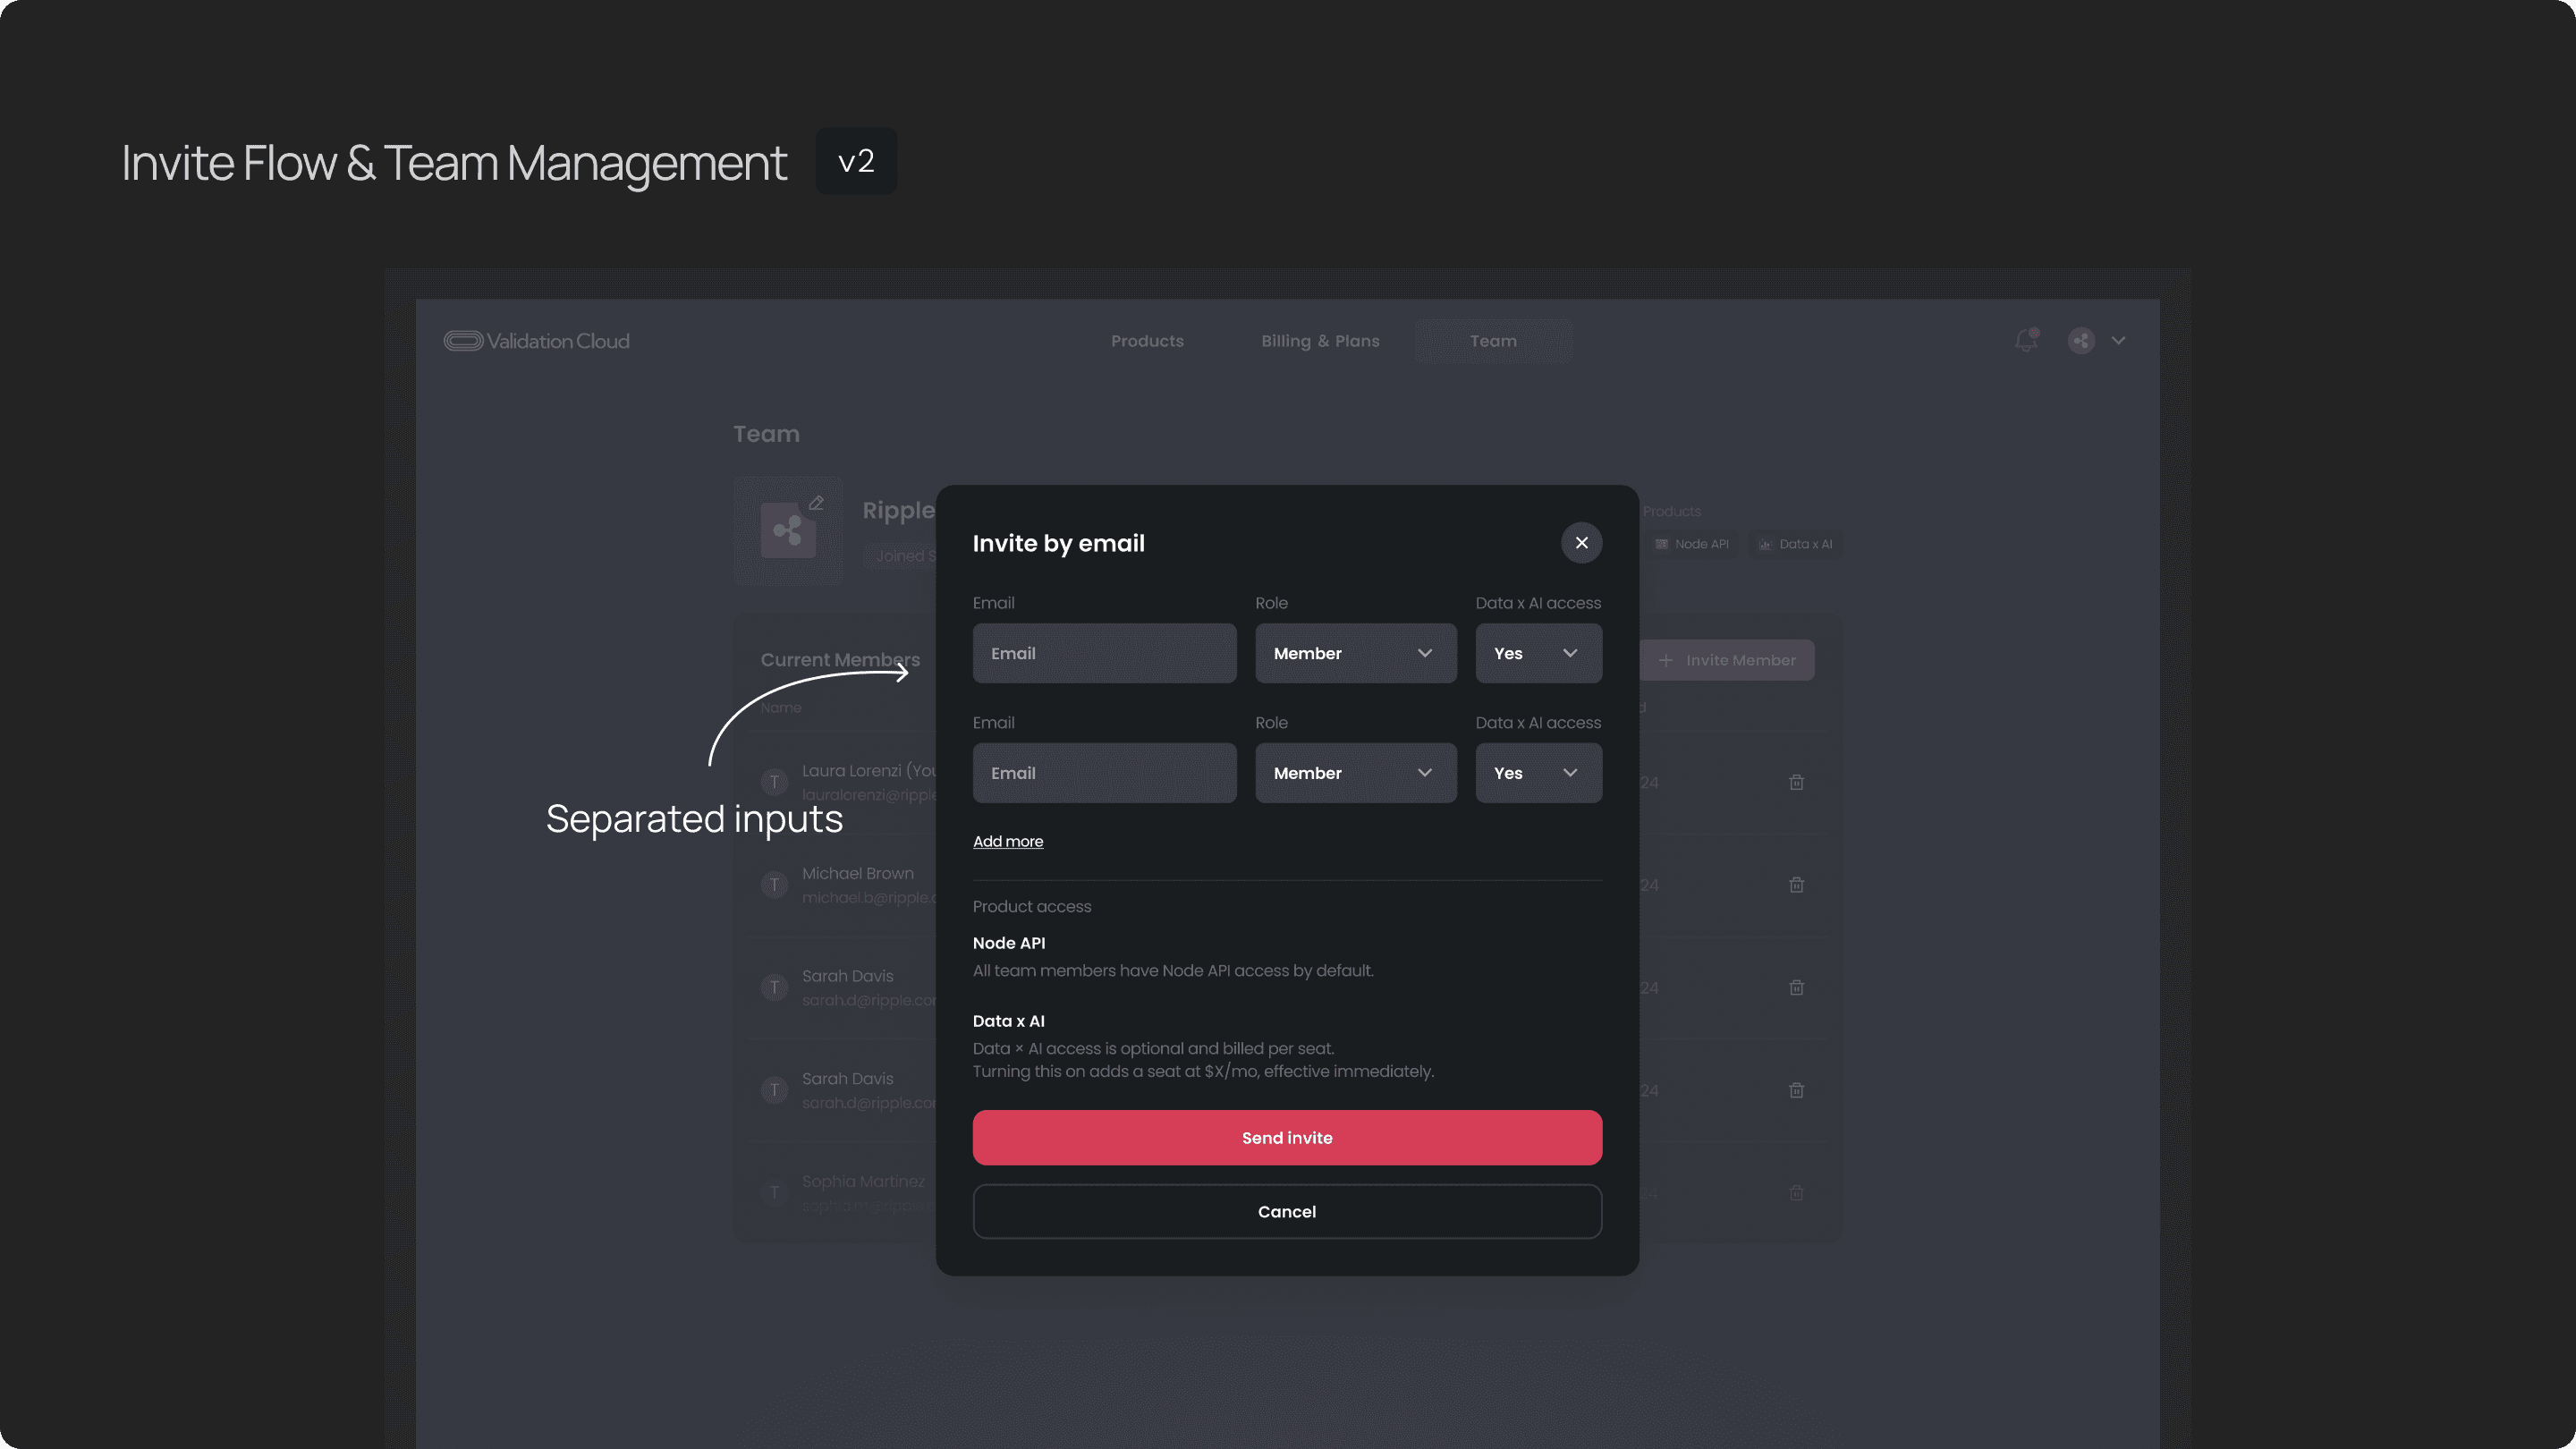Click the Validation Cloud logo
The width and height of the screenshot is (2576, 1449).
pyautogui.click(x=537, y=341)
